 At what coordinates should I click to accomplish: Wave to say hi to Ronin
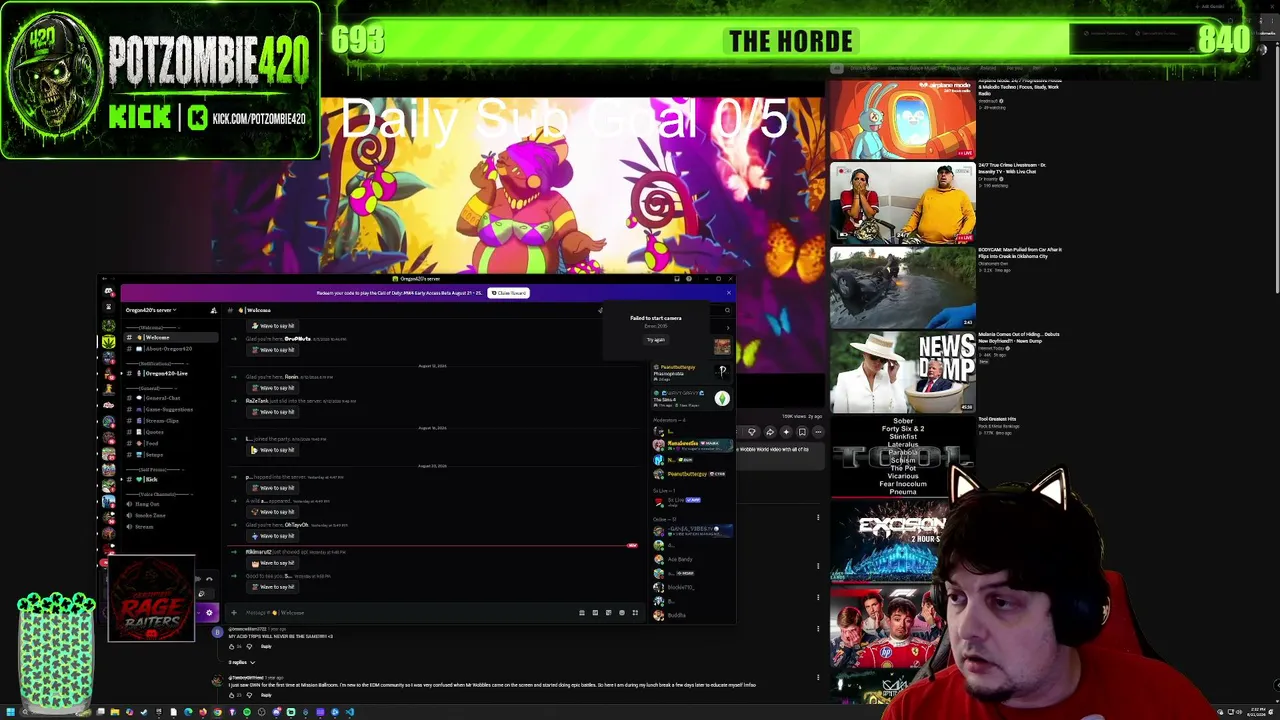[273, 388]
